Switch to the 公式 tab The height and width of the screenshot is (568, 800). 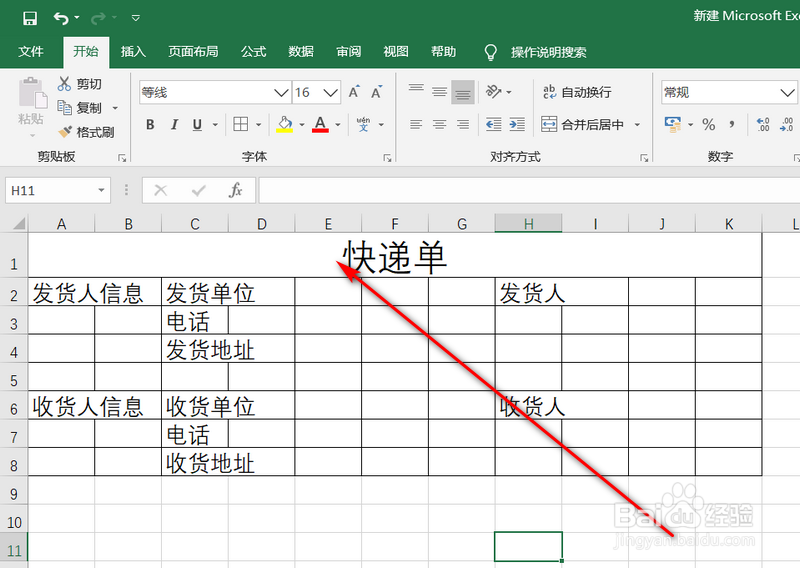click(x=254, y=52)
